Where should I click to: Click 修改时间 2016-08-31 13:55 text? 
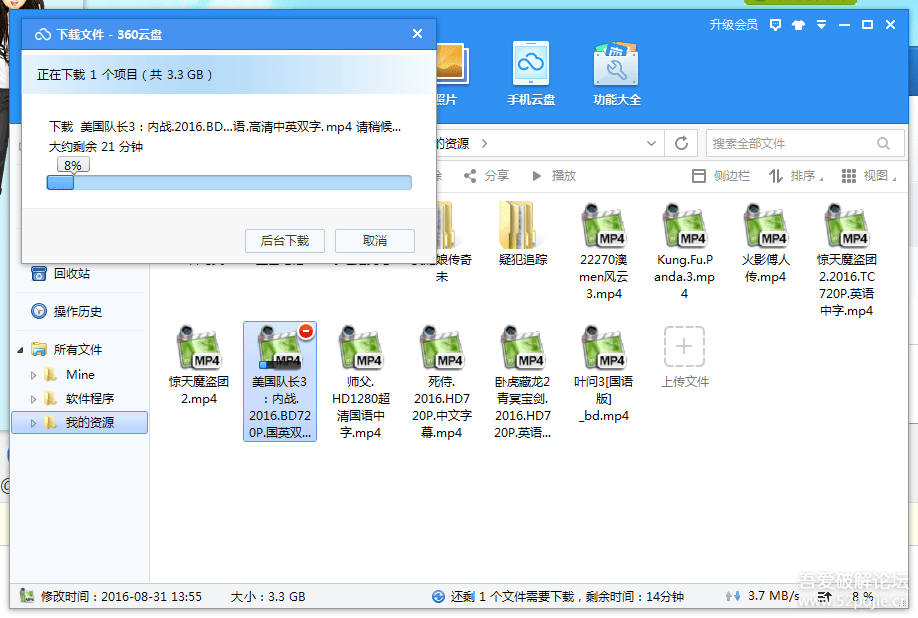click(121, 596)
